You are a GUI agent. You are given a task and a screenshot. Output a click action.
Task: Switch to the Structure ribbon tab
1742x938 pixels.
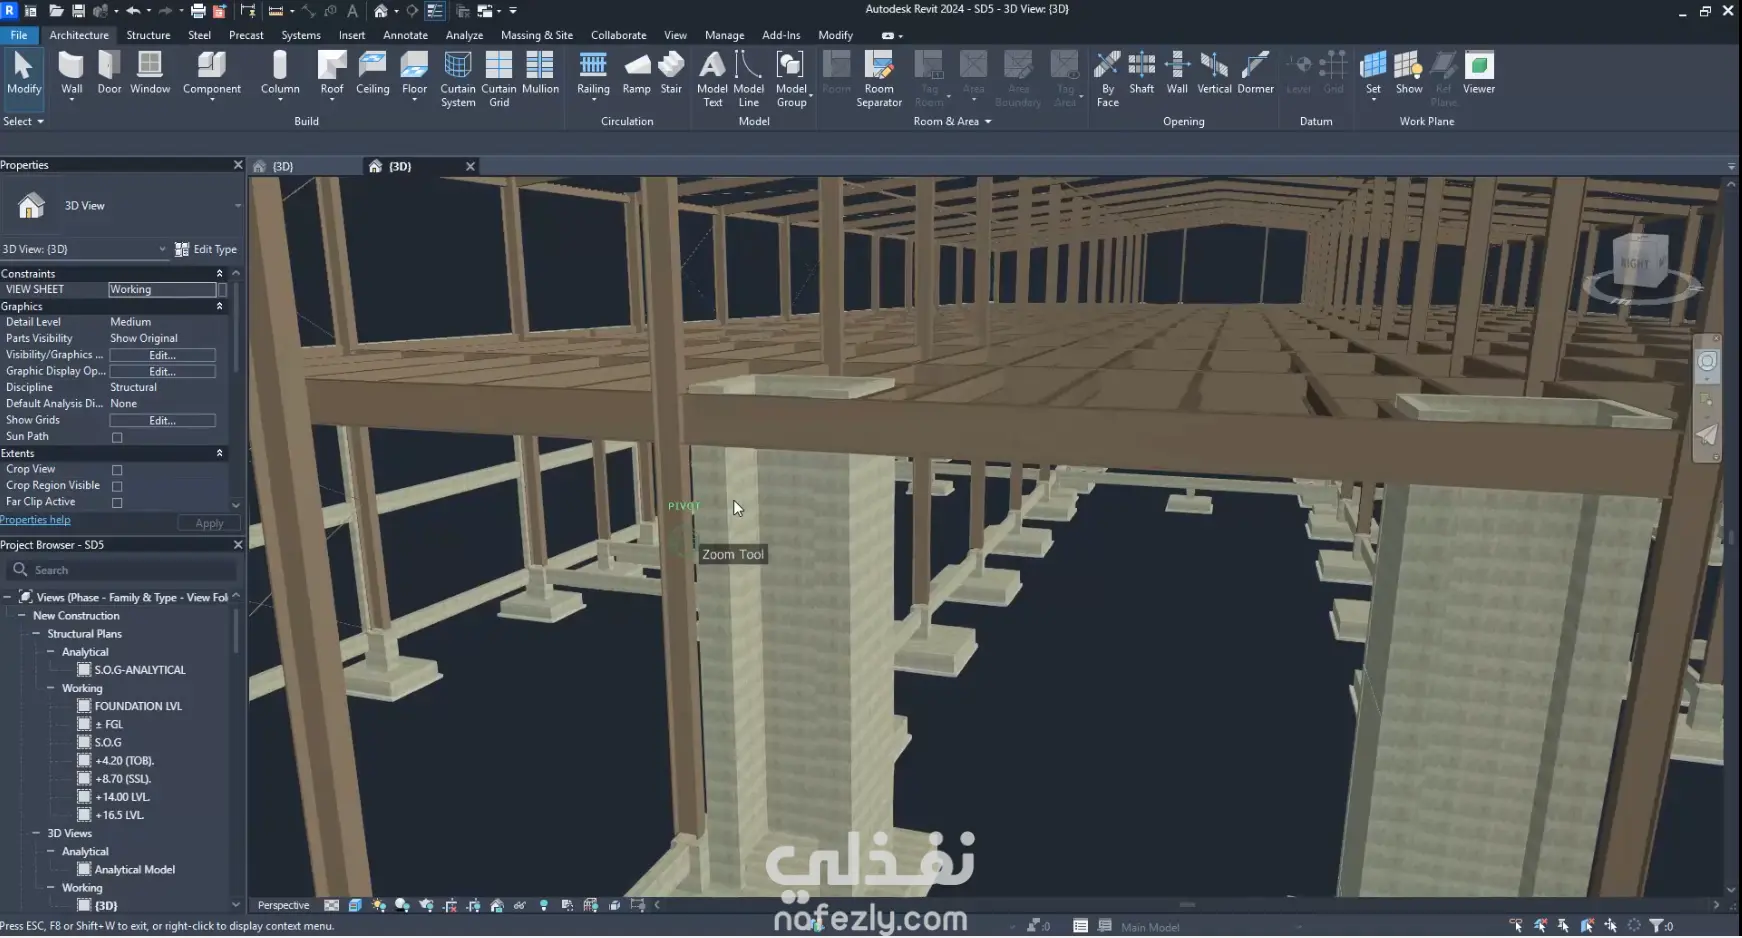148,35
